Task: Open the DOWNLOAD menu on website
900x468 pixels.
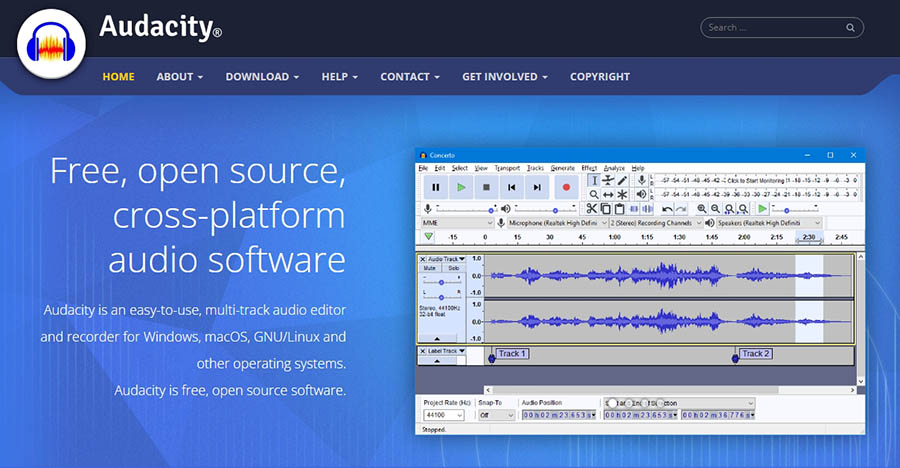Action: click(263, 76)
